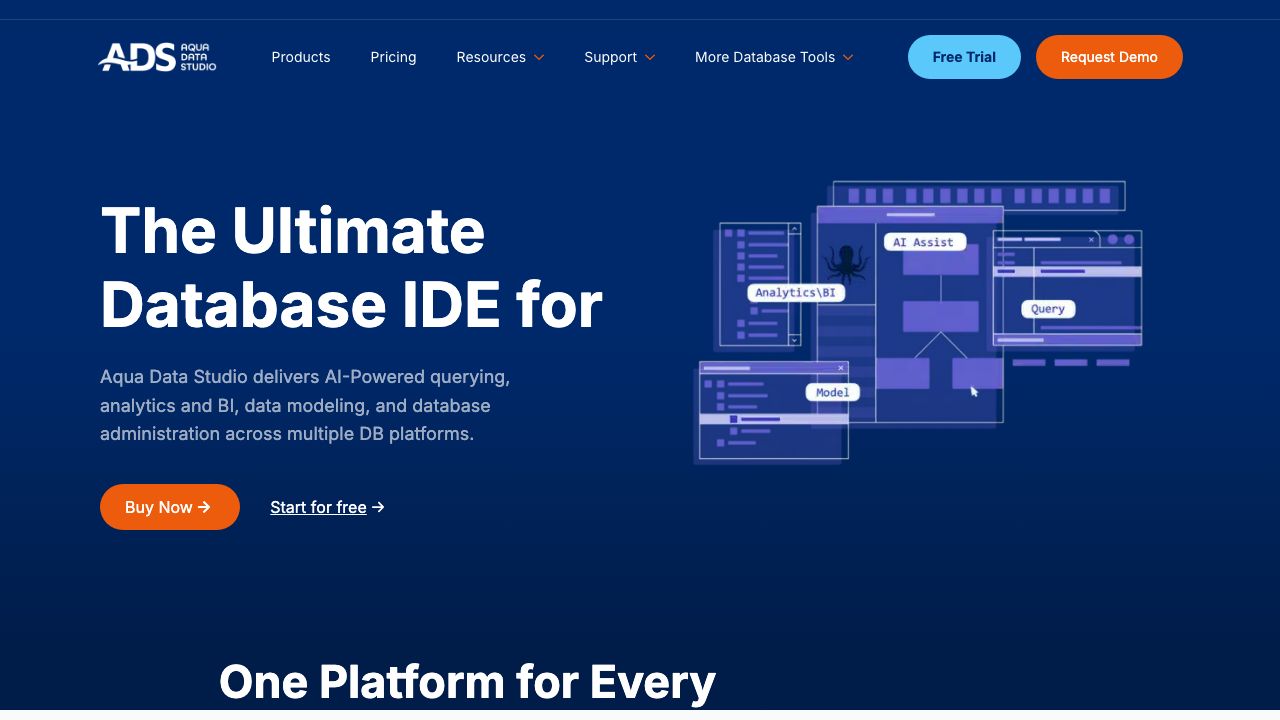Screen dimensions: 1280x720
Task: Click the Aqua Data Studio description paragraph
Action: tap(305, 406)
